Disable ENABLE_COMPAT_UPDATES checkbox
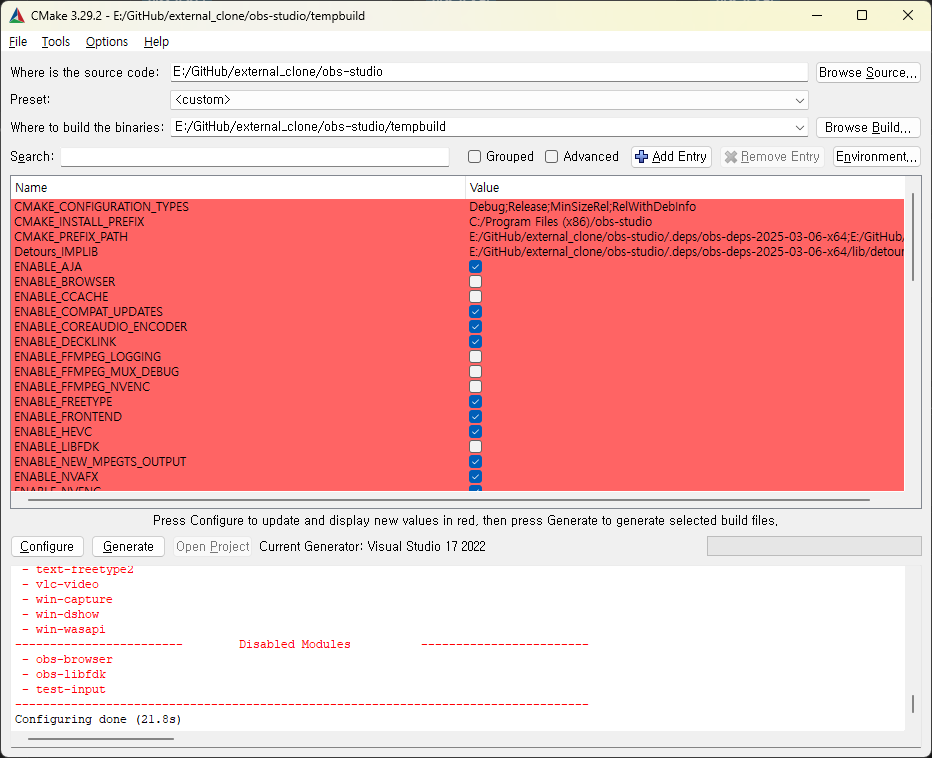Screen dimensions: 932x758 point(476,312)
